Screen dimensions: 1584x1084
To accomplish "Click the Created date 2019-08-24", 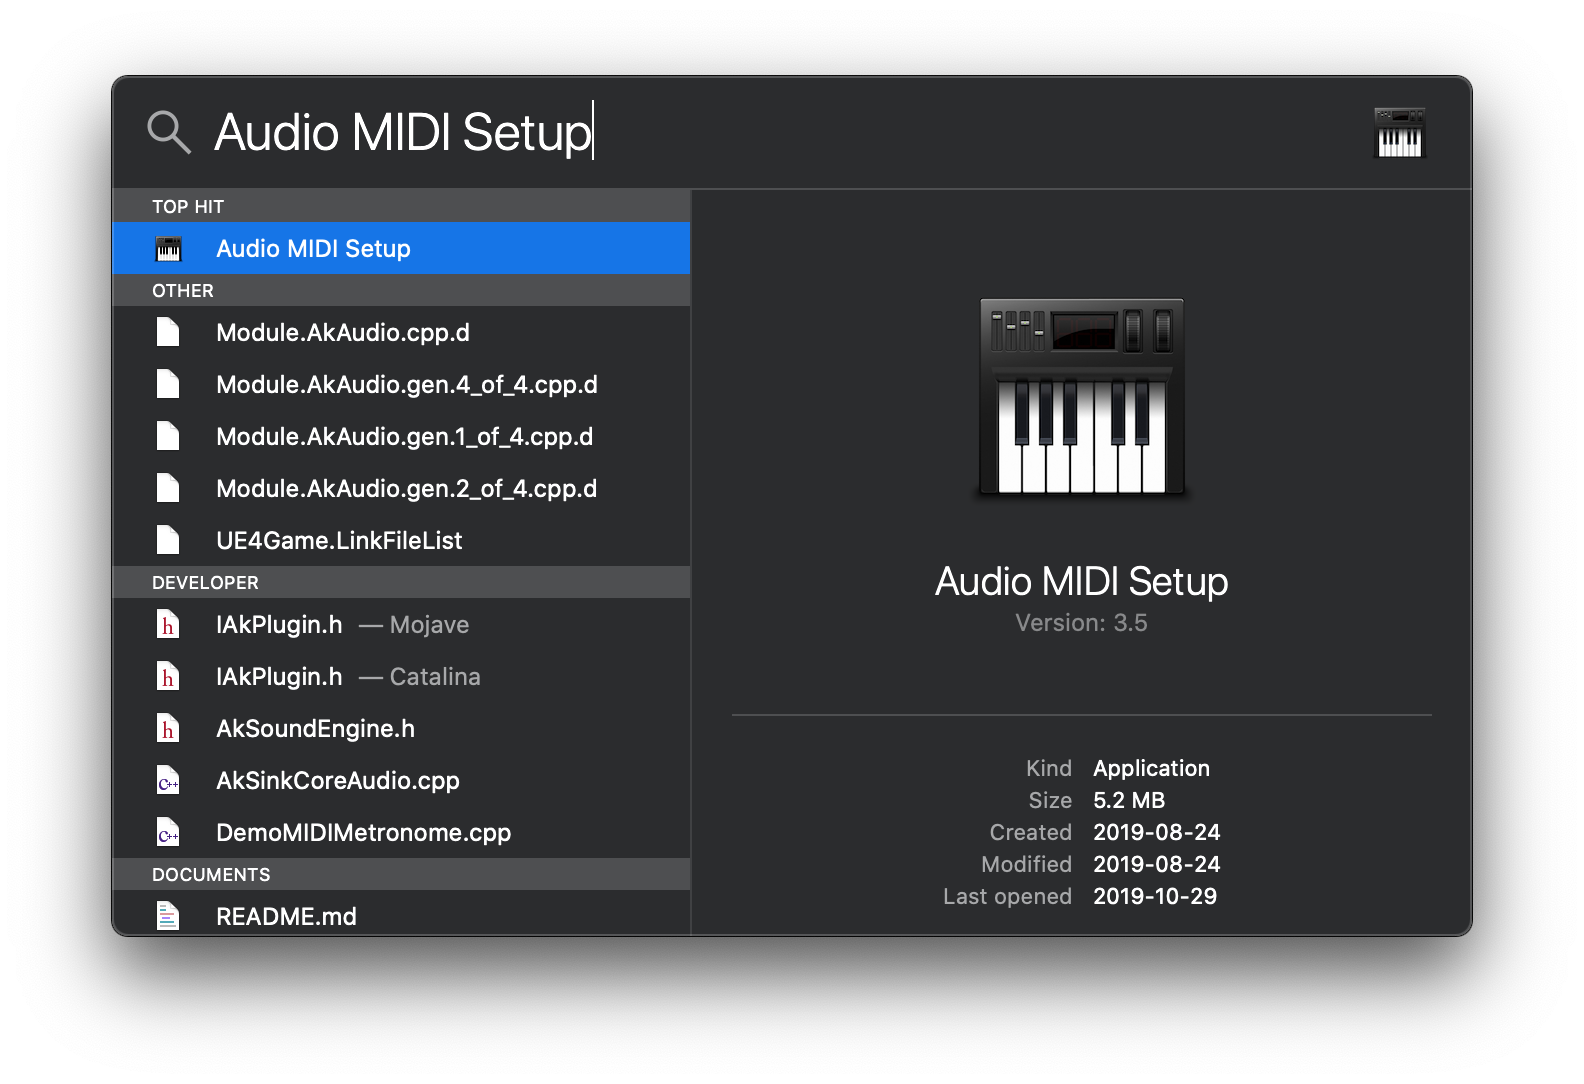I will point(1157,832).
